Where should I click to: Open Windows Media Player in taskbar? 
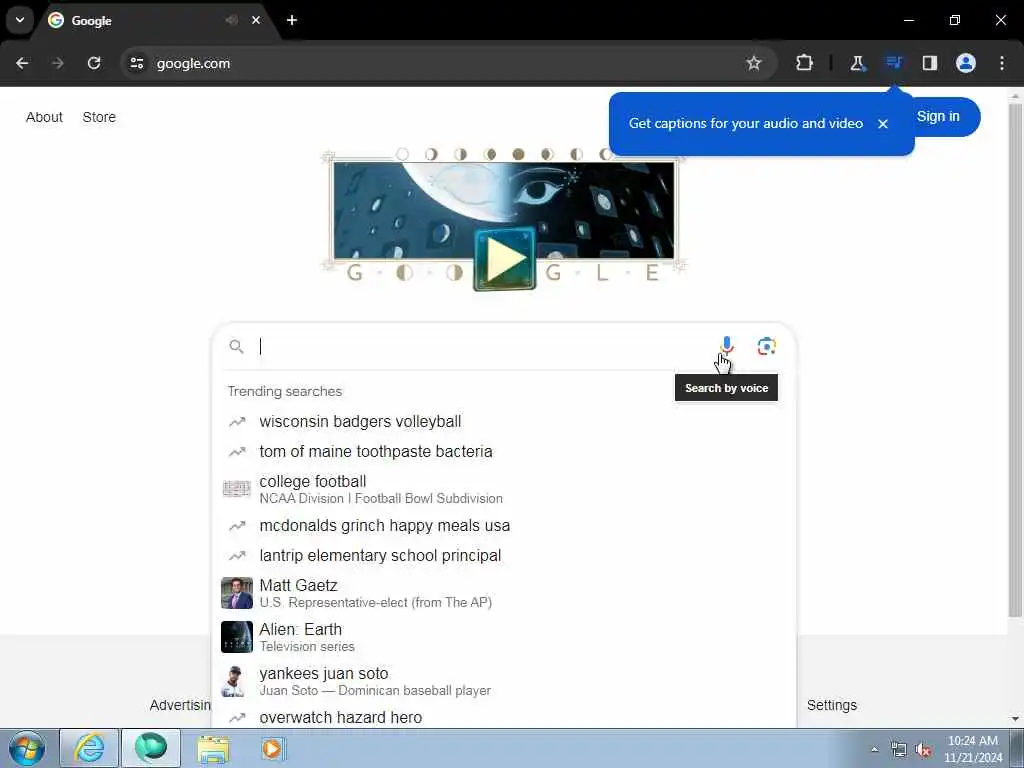click(x=272, y=748)
